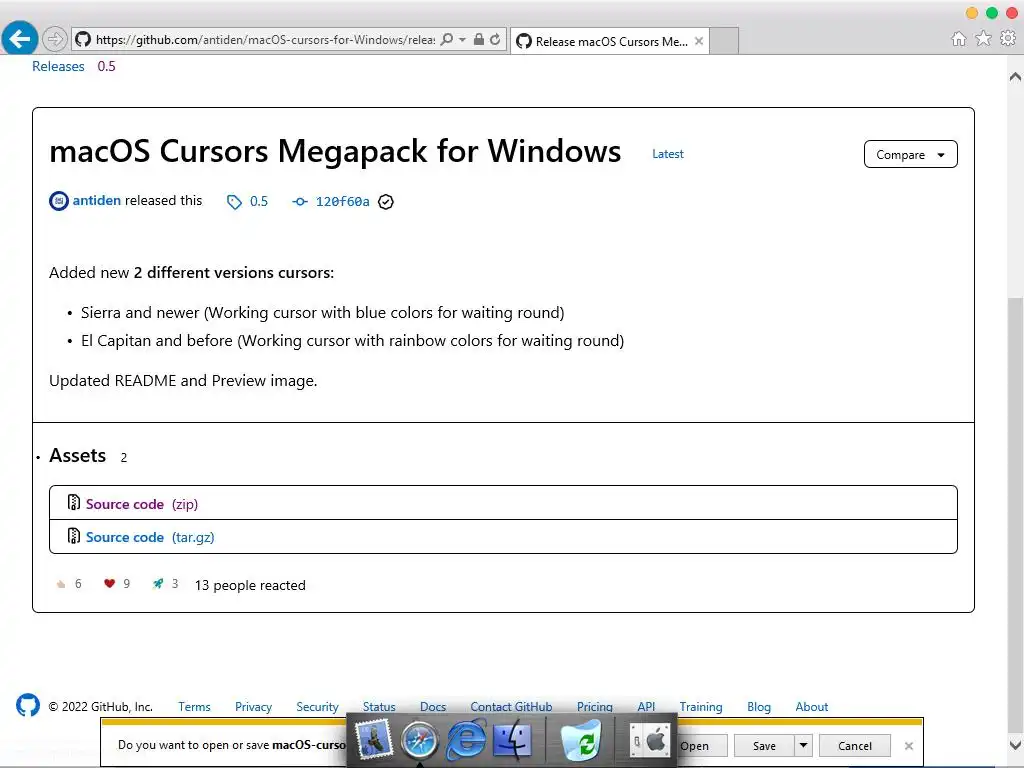This screenshot has height=768, width=1024.
Task: Click the GitHub logo in footer
Action: (28, 705)
